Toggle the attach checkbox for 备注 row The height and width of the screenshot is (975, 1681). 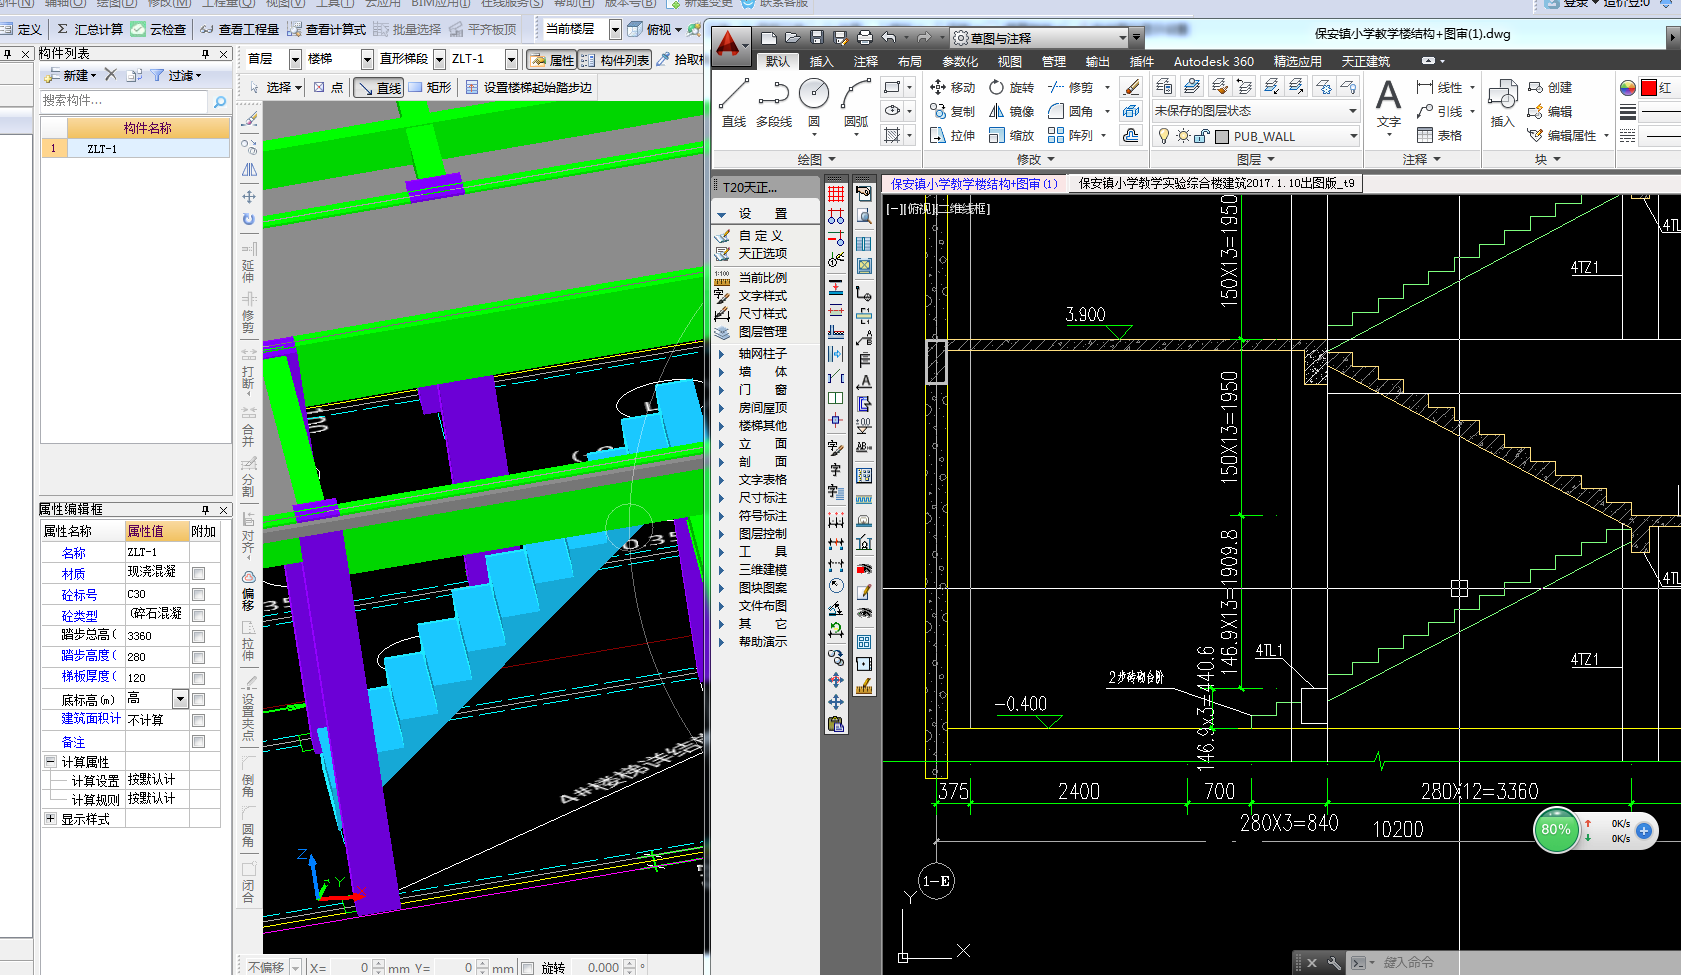coord(198,741)
